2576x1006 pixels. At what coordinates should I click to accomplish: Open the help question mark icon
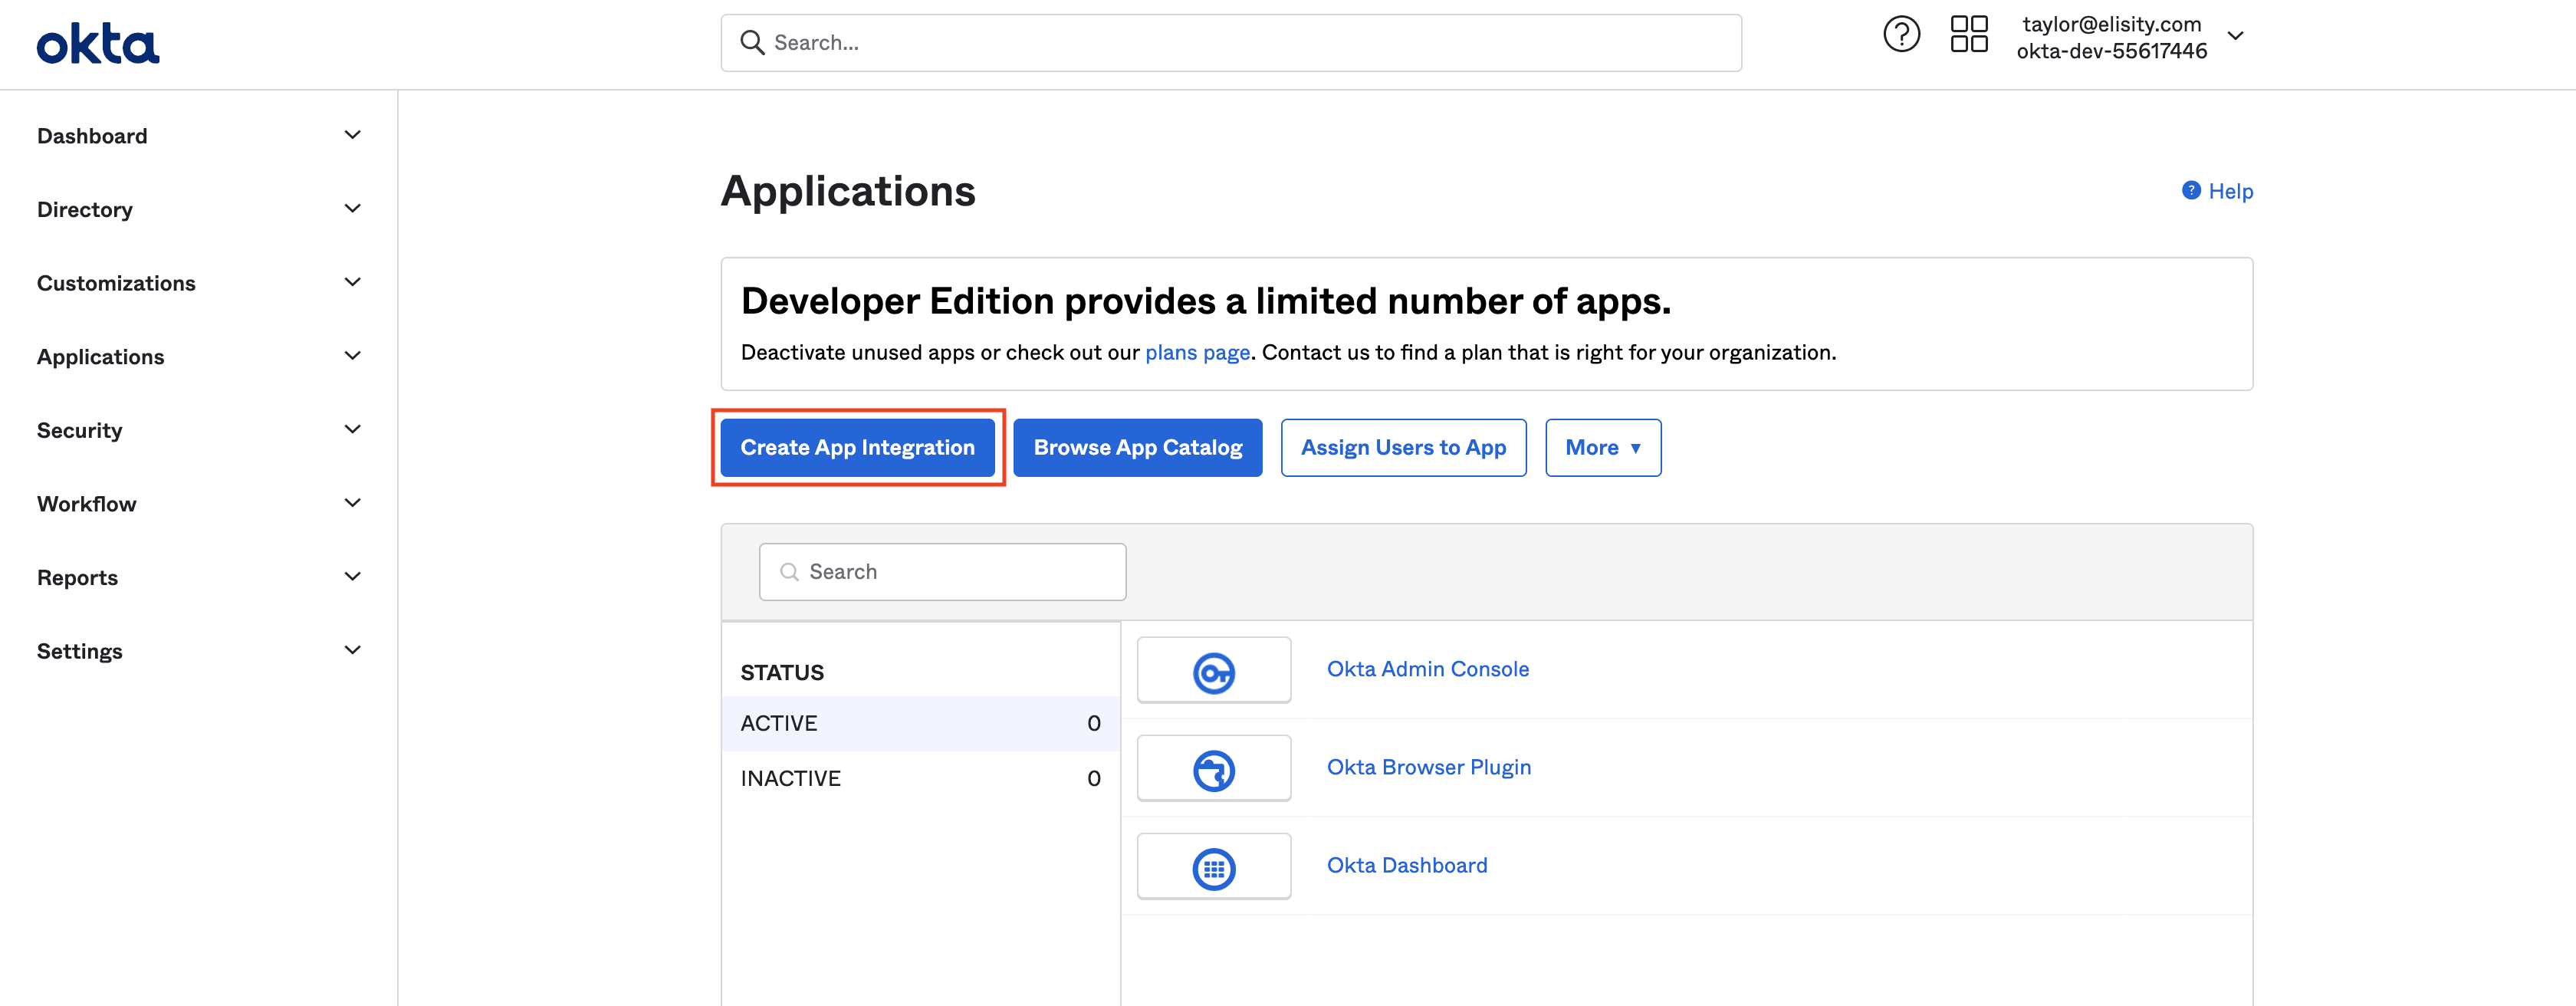[1901, 35]
